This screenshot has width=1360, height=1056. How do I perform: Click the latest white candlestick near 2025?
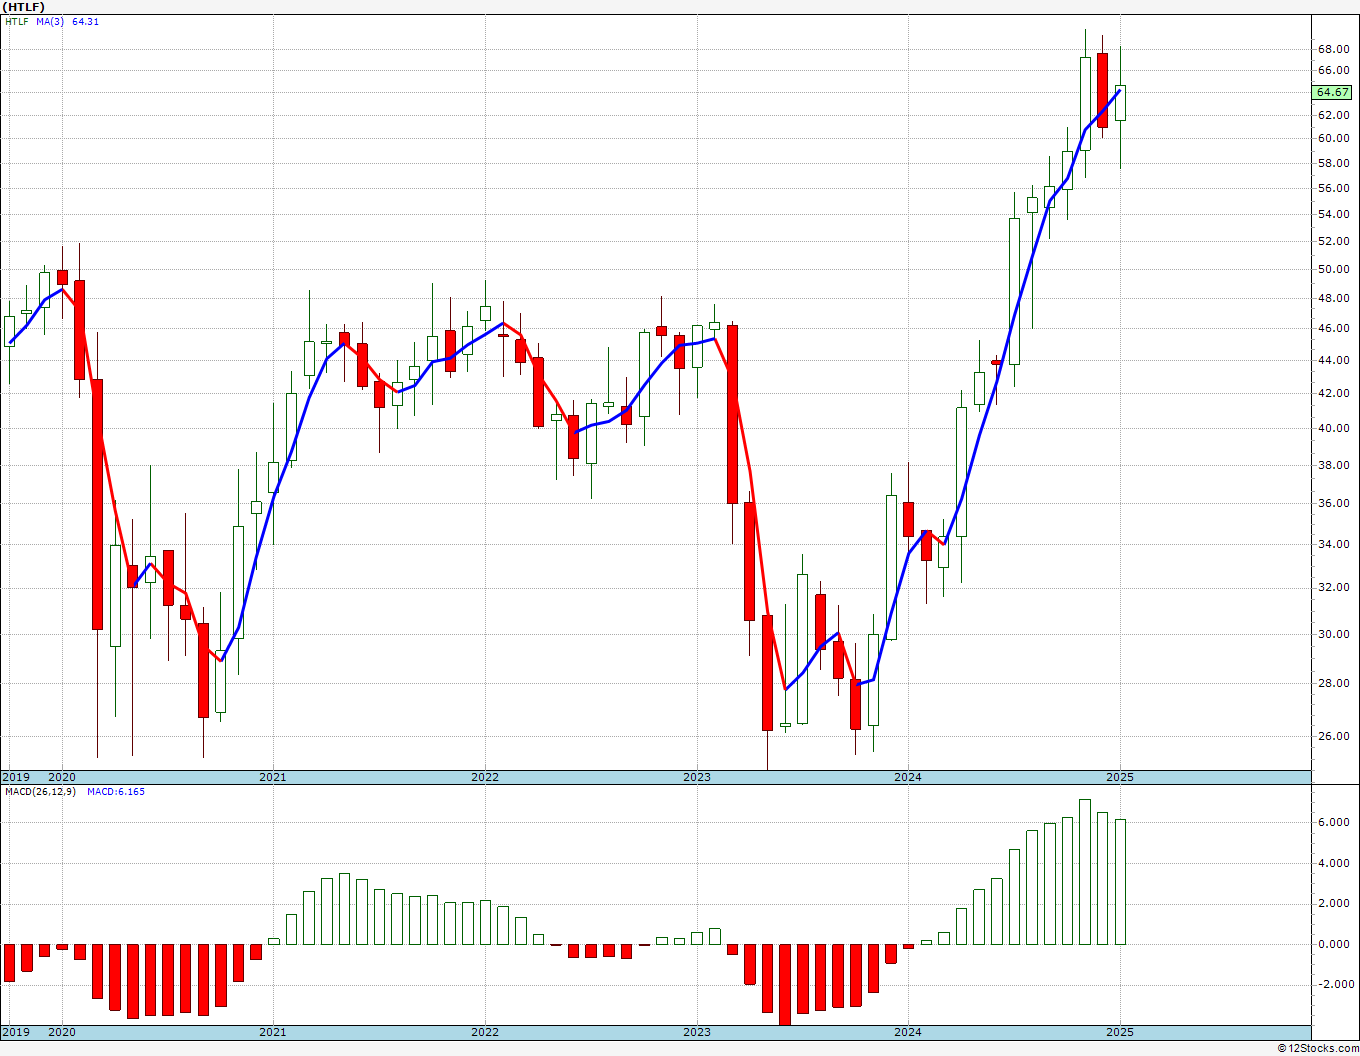tap(1120, 103)
